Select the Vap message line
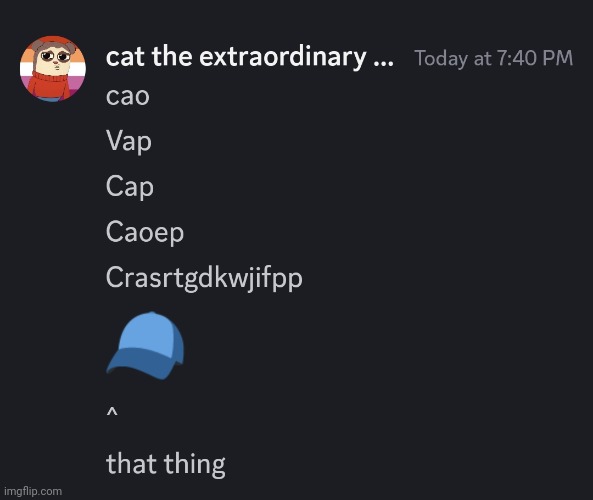 pyautogui.click(x=129, y=142)
